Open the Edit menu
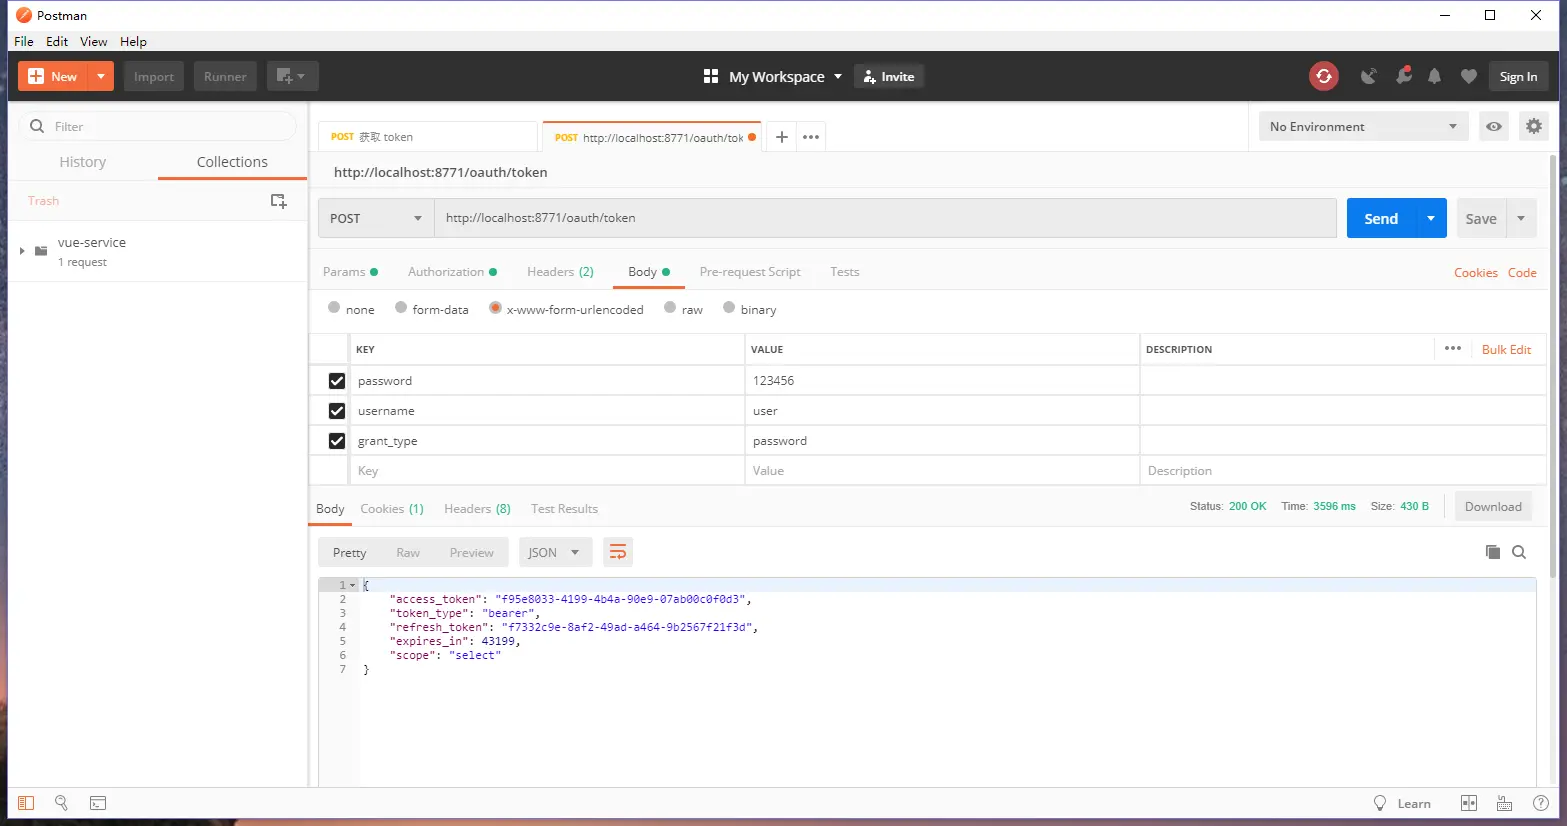This screenshot has width=1567, height=826. (57, 41)
